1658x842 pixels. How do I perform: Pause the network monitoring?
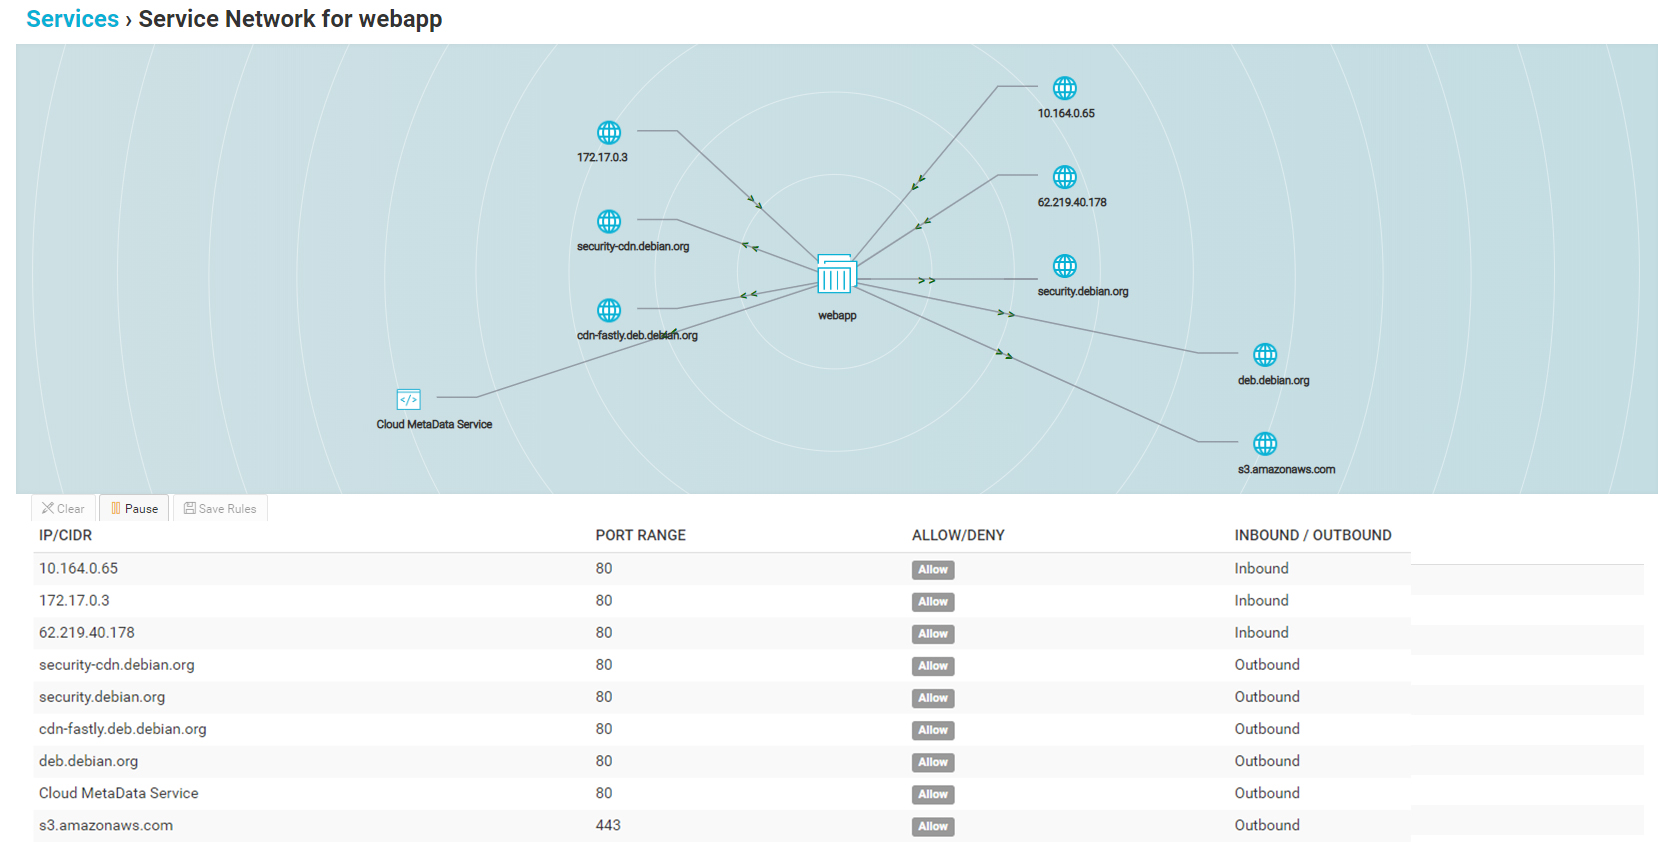pos(134,508)
